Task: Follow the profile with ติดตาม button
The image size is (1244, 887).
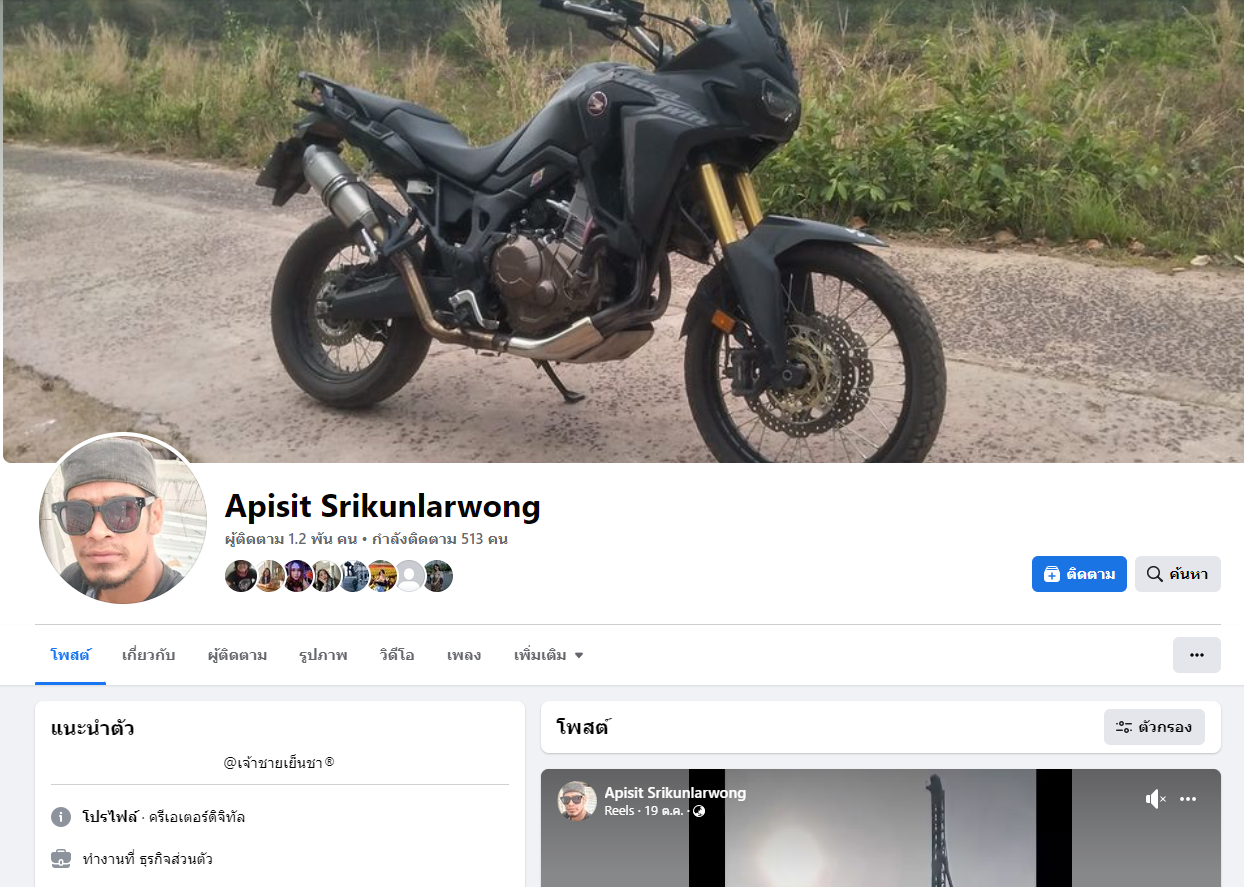Action: (1079, 574)
